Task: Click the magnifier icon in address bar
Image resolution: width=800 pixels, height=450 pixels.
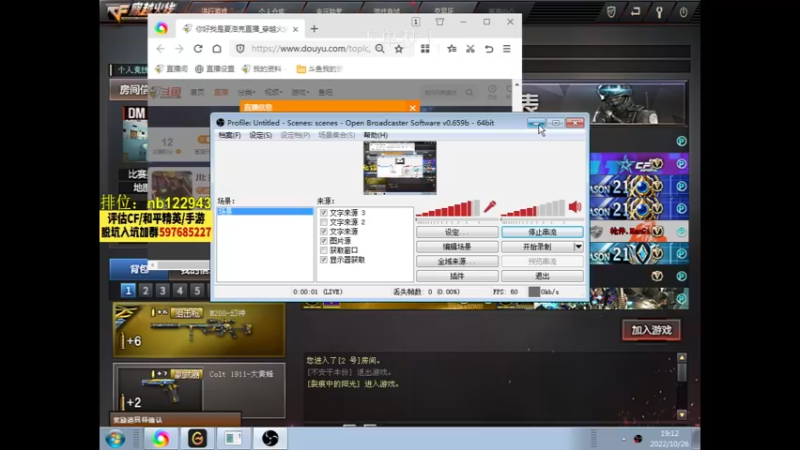Action: coord(380,49)
